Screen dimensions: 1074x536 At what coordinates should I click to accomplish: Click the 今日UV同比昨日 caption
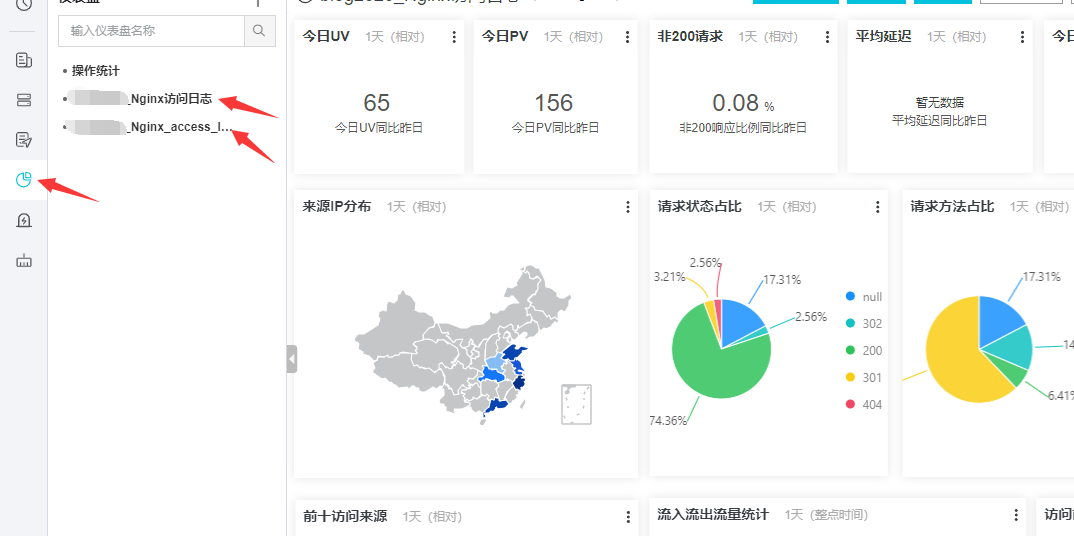coord(379,127)
